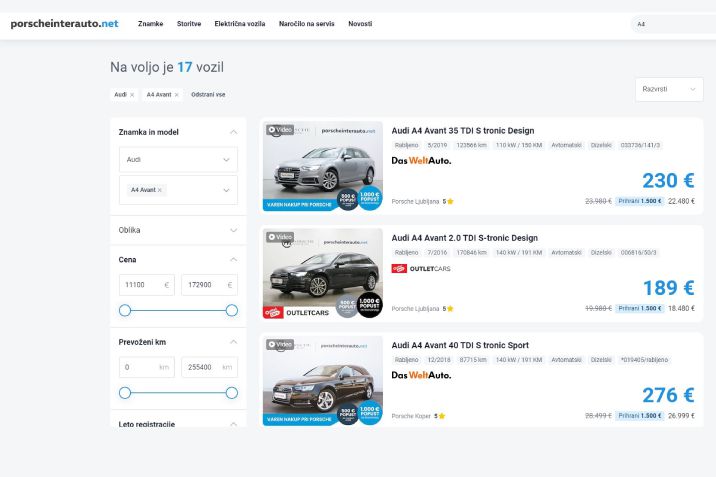Remove A4 Avant tag inside model dropdown
The height and width of the screenshot is (477, 716).
pos(160,190)
